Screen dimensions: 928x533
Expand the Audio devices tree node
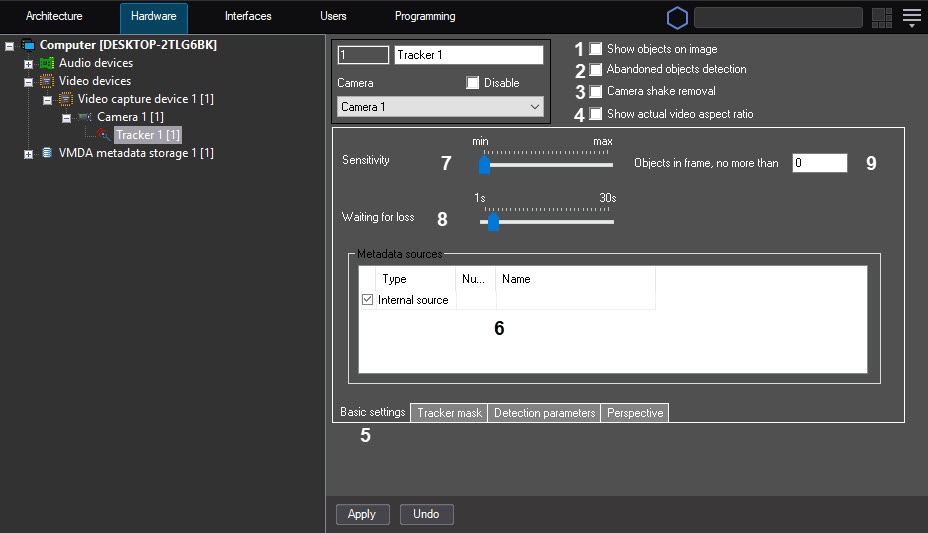[29, 64]
